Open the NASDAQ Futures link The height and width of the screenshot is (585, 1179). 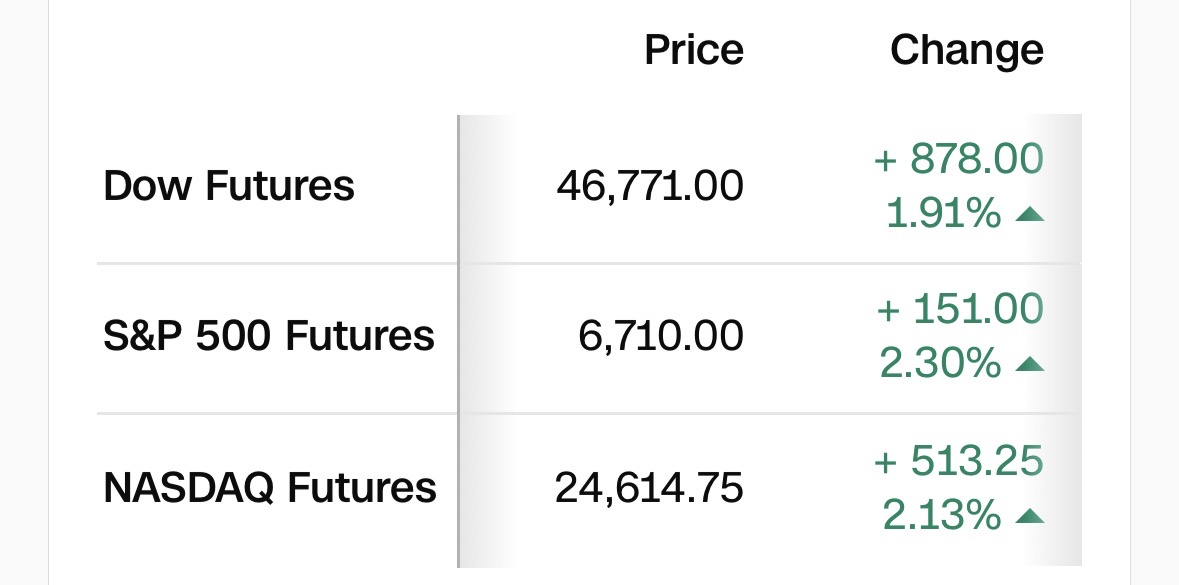click(270, 488)
